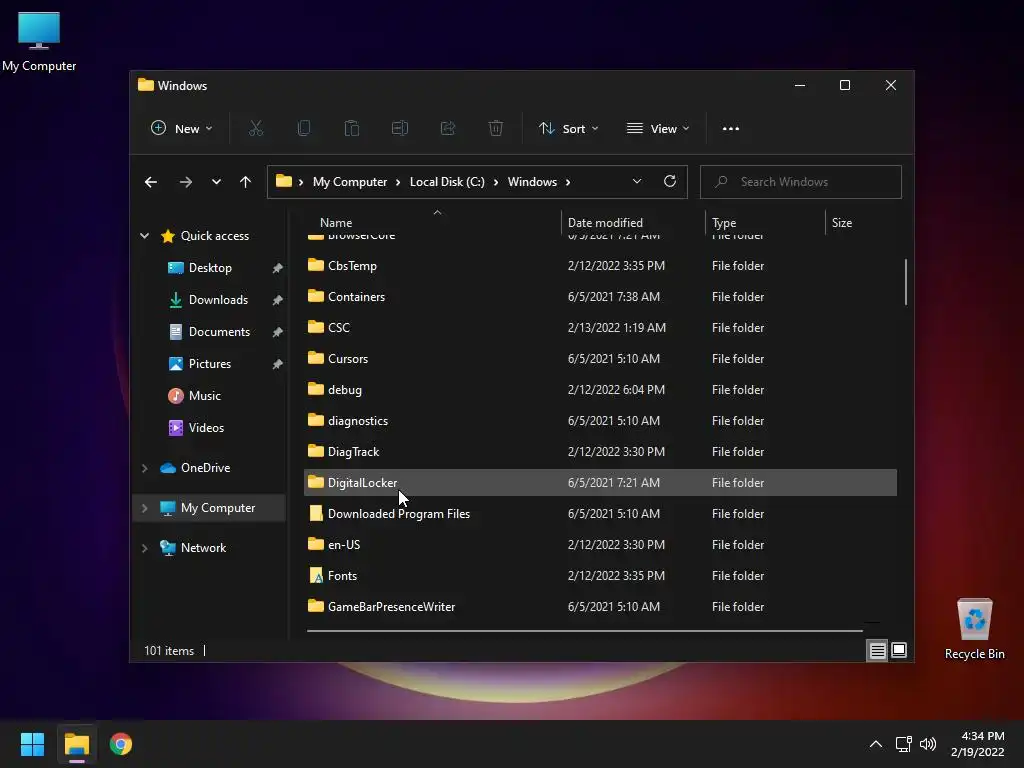This screenshot has height=768, width=1024.
Task: Open File Explorer from the taskbar
Action: coord(77,744)
